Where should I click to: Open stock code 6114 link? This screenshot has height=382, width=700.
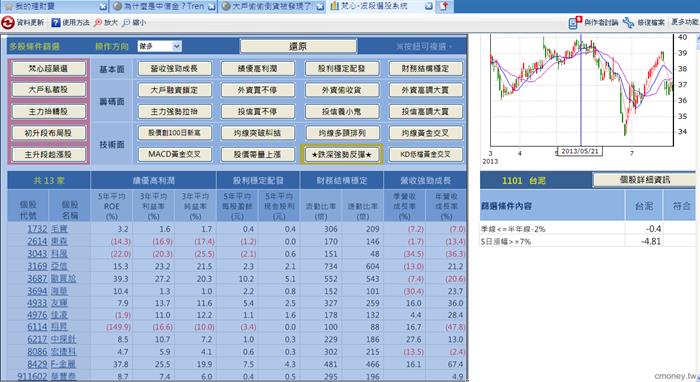[x=37, y=327]
